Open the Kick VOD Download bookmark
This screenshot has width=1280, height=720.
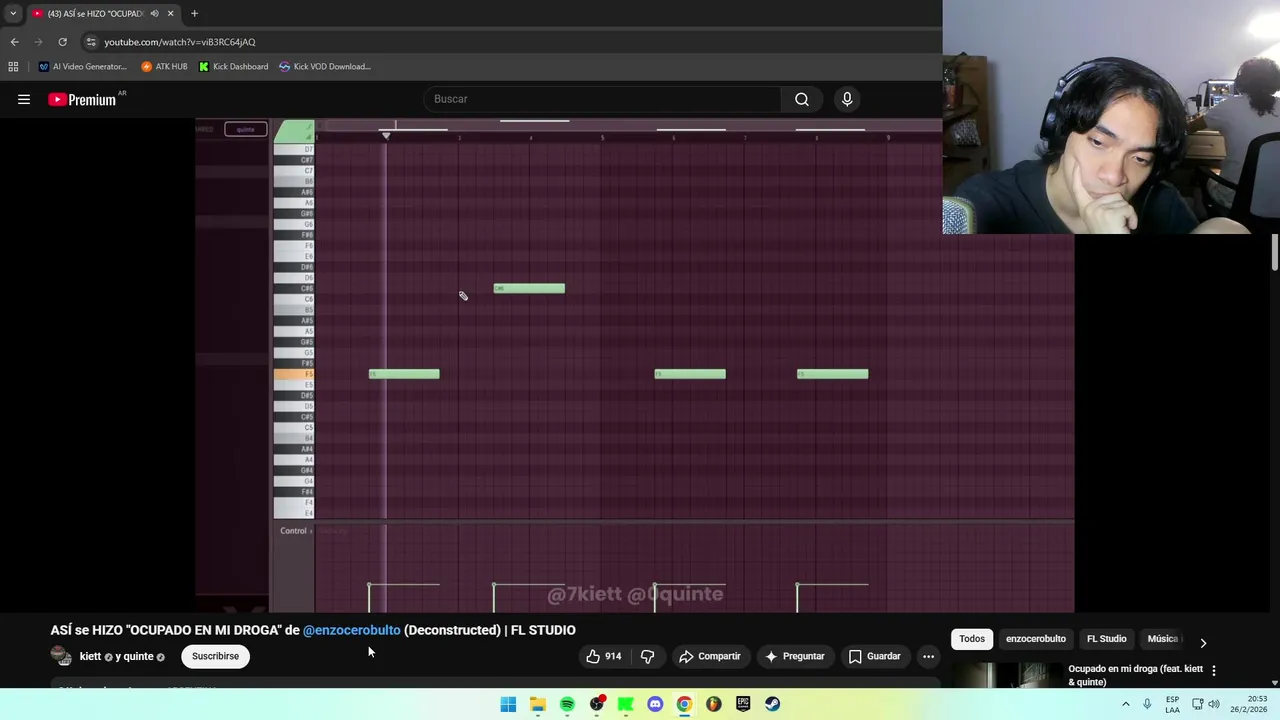[x=325, y=67]
